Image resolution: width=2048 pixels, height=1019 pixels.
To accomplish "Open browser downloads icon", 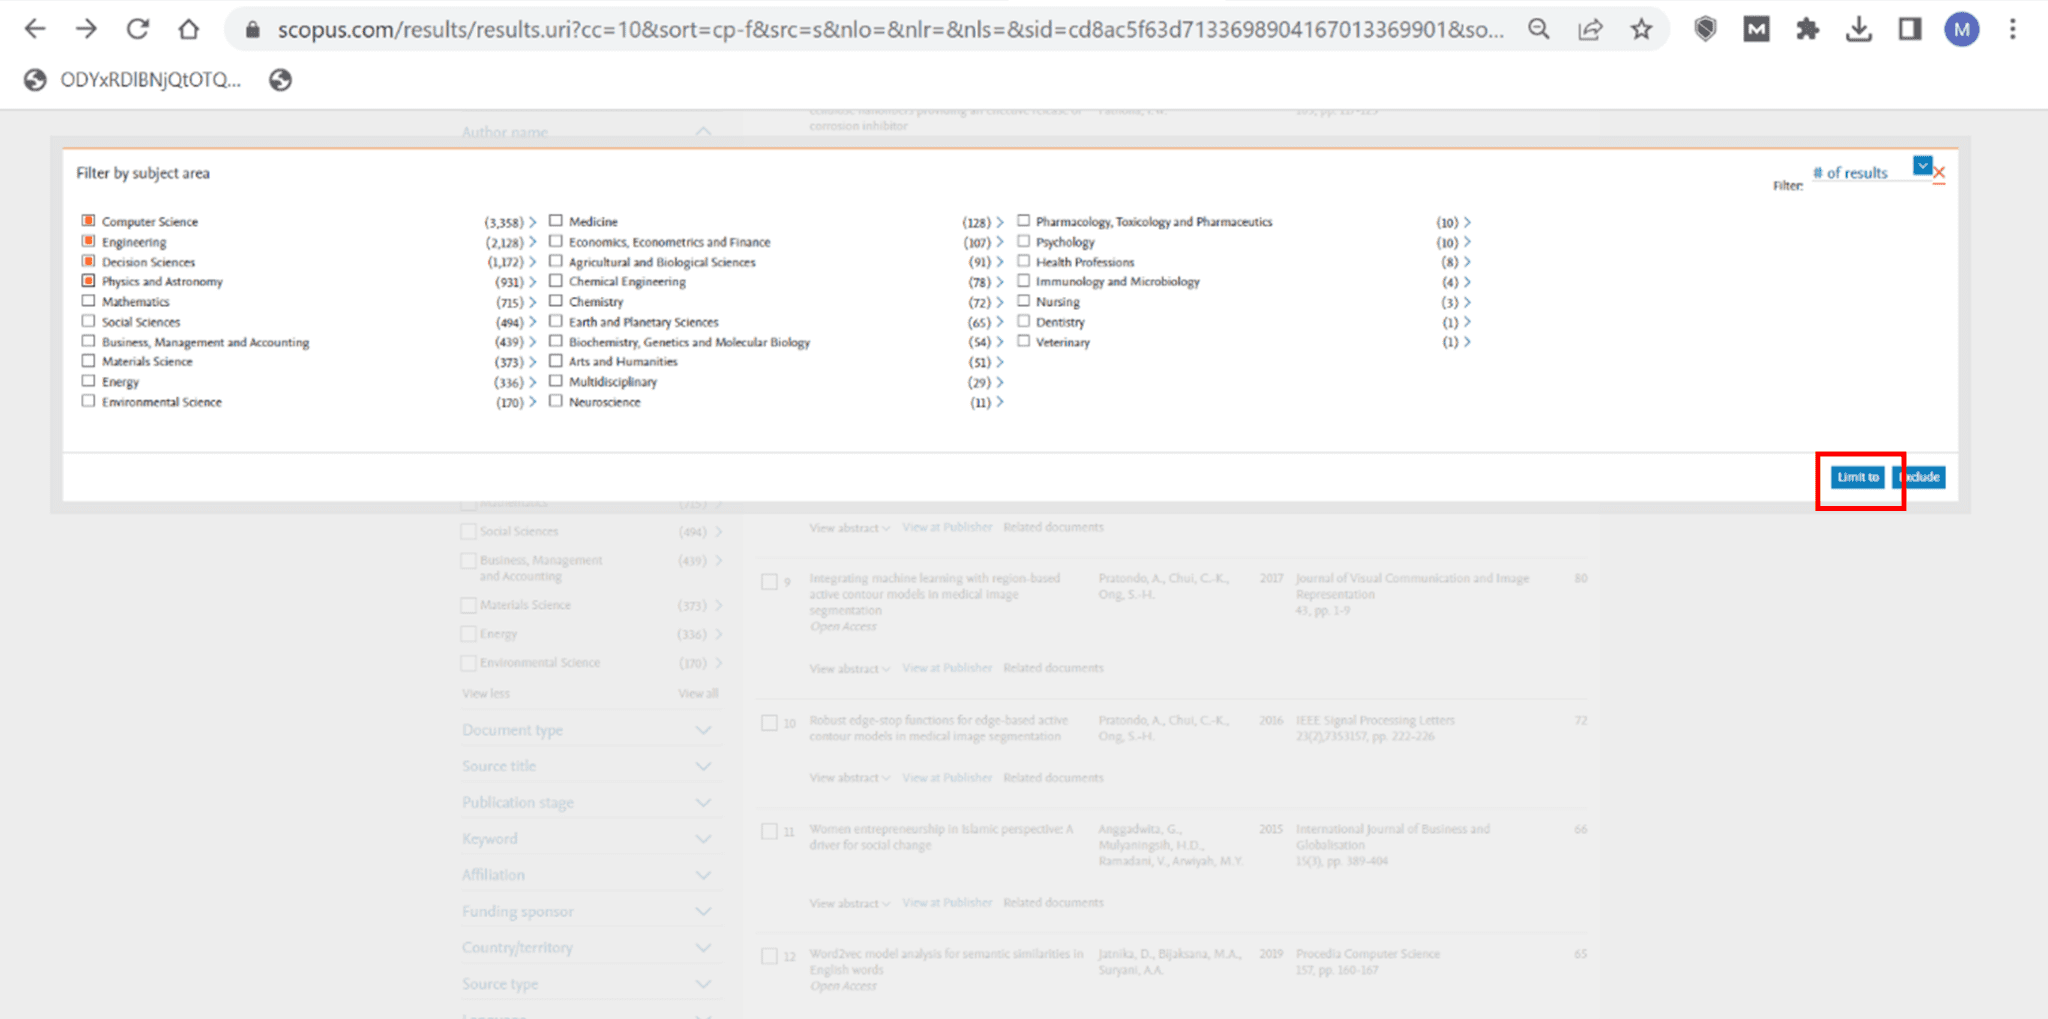I will (x=1858, y=30).
